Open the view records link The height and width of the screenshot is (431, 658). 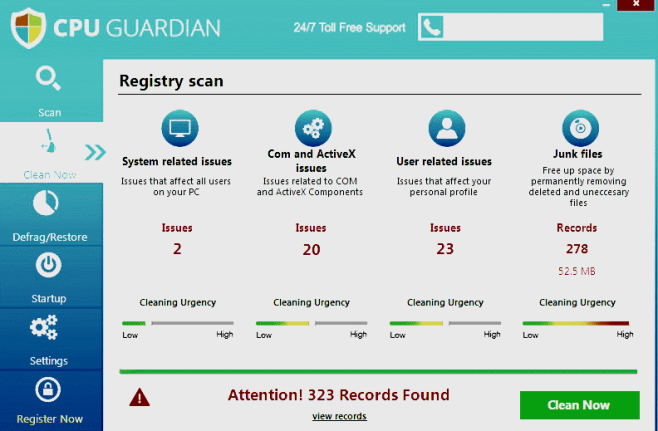click(x=338, y=416)
